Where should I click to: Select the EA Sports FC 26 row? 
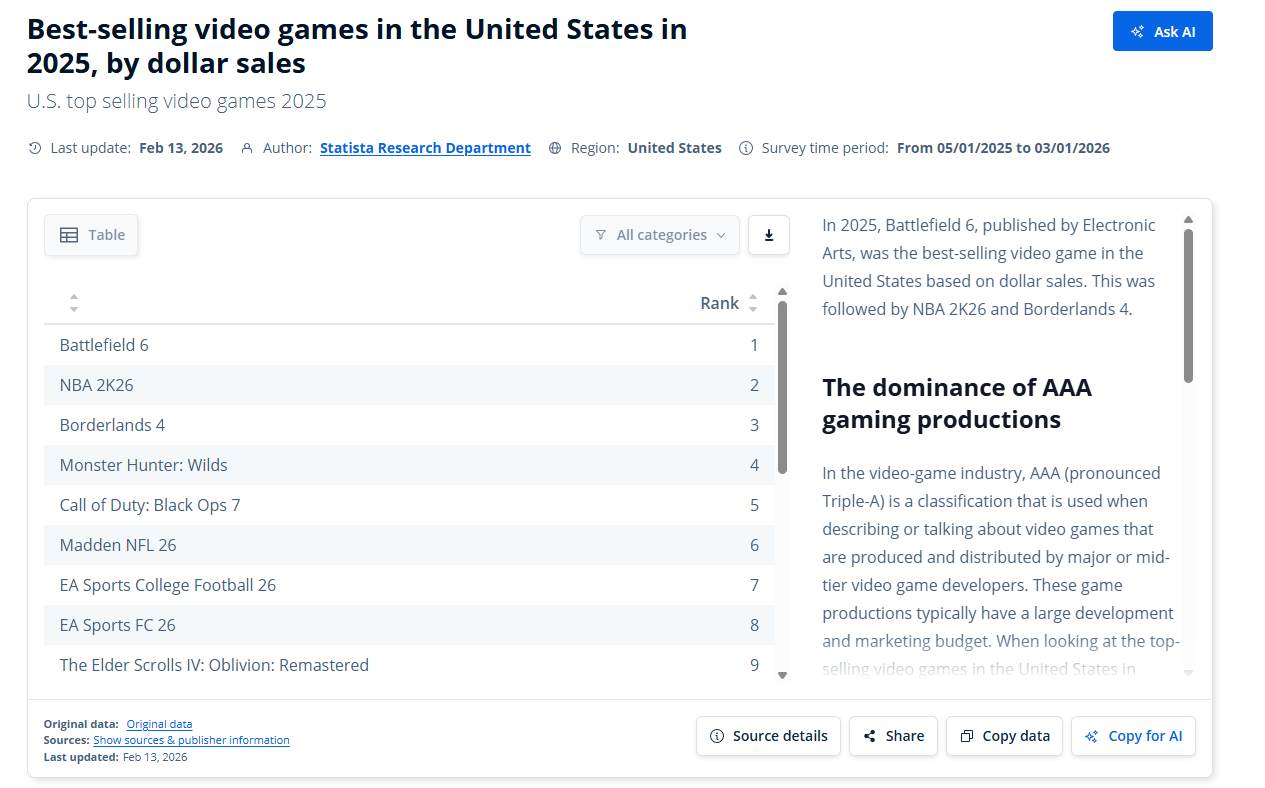409,625
